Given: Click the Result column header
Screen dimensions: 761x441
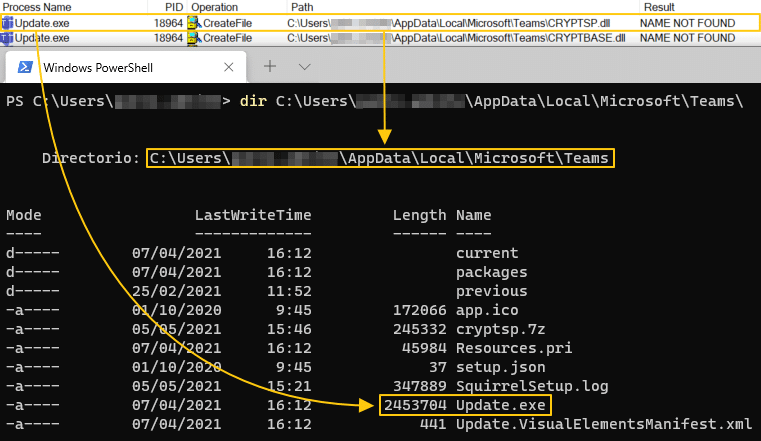Looking at the screenshot, I should (659, 7).
